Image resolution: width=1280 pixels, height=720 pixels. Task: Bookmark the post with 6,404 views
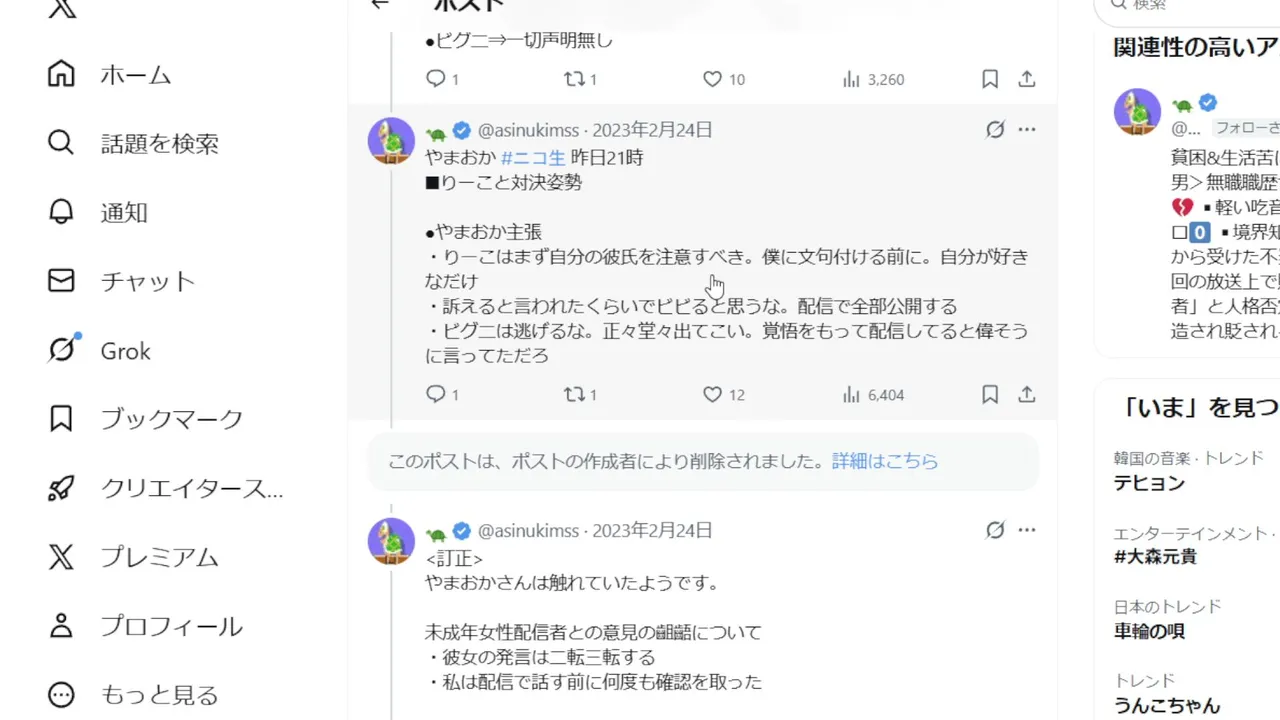tap(990, 395)
